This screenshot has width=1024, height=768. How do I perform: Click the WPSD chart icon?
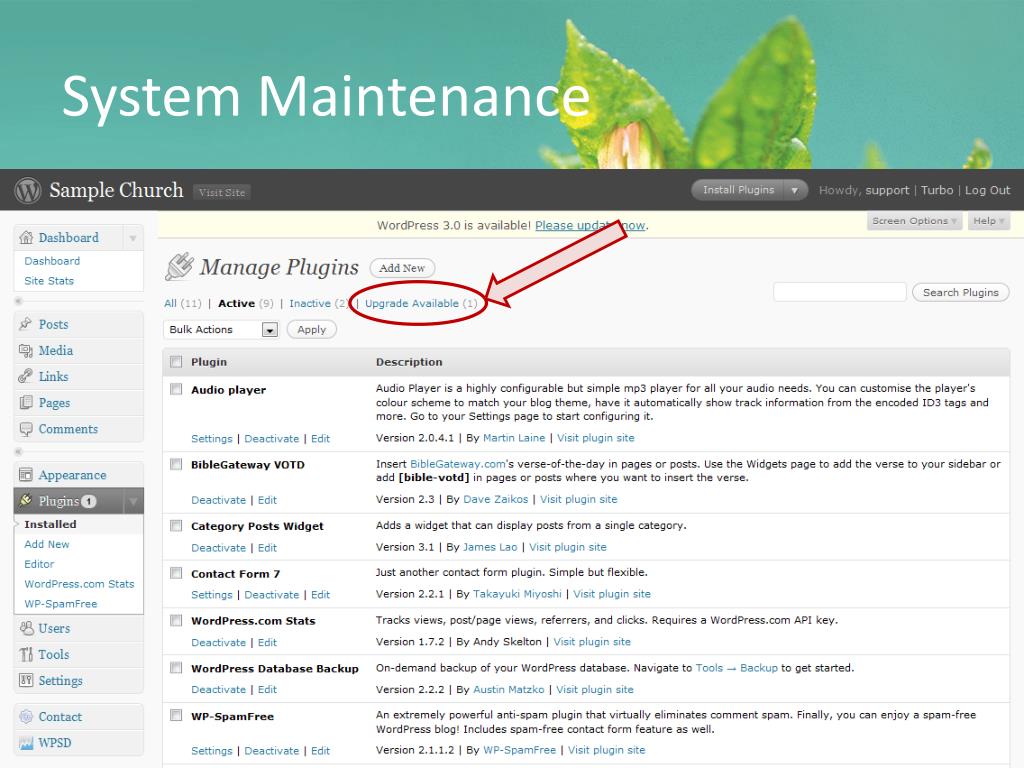(x=26, y=743)
